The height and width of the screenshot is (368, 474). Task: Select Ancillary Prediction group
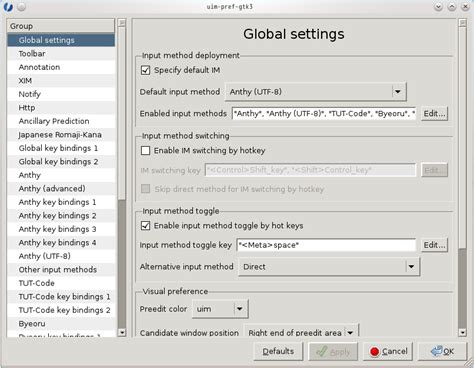pos(61,121)
